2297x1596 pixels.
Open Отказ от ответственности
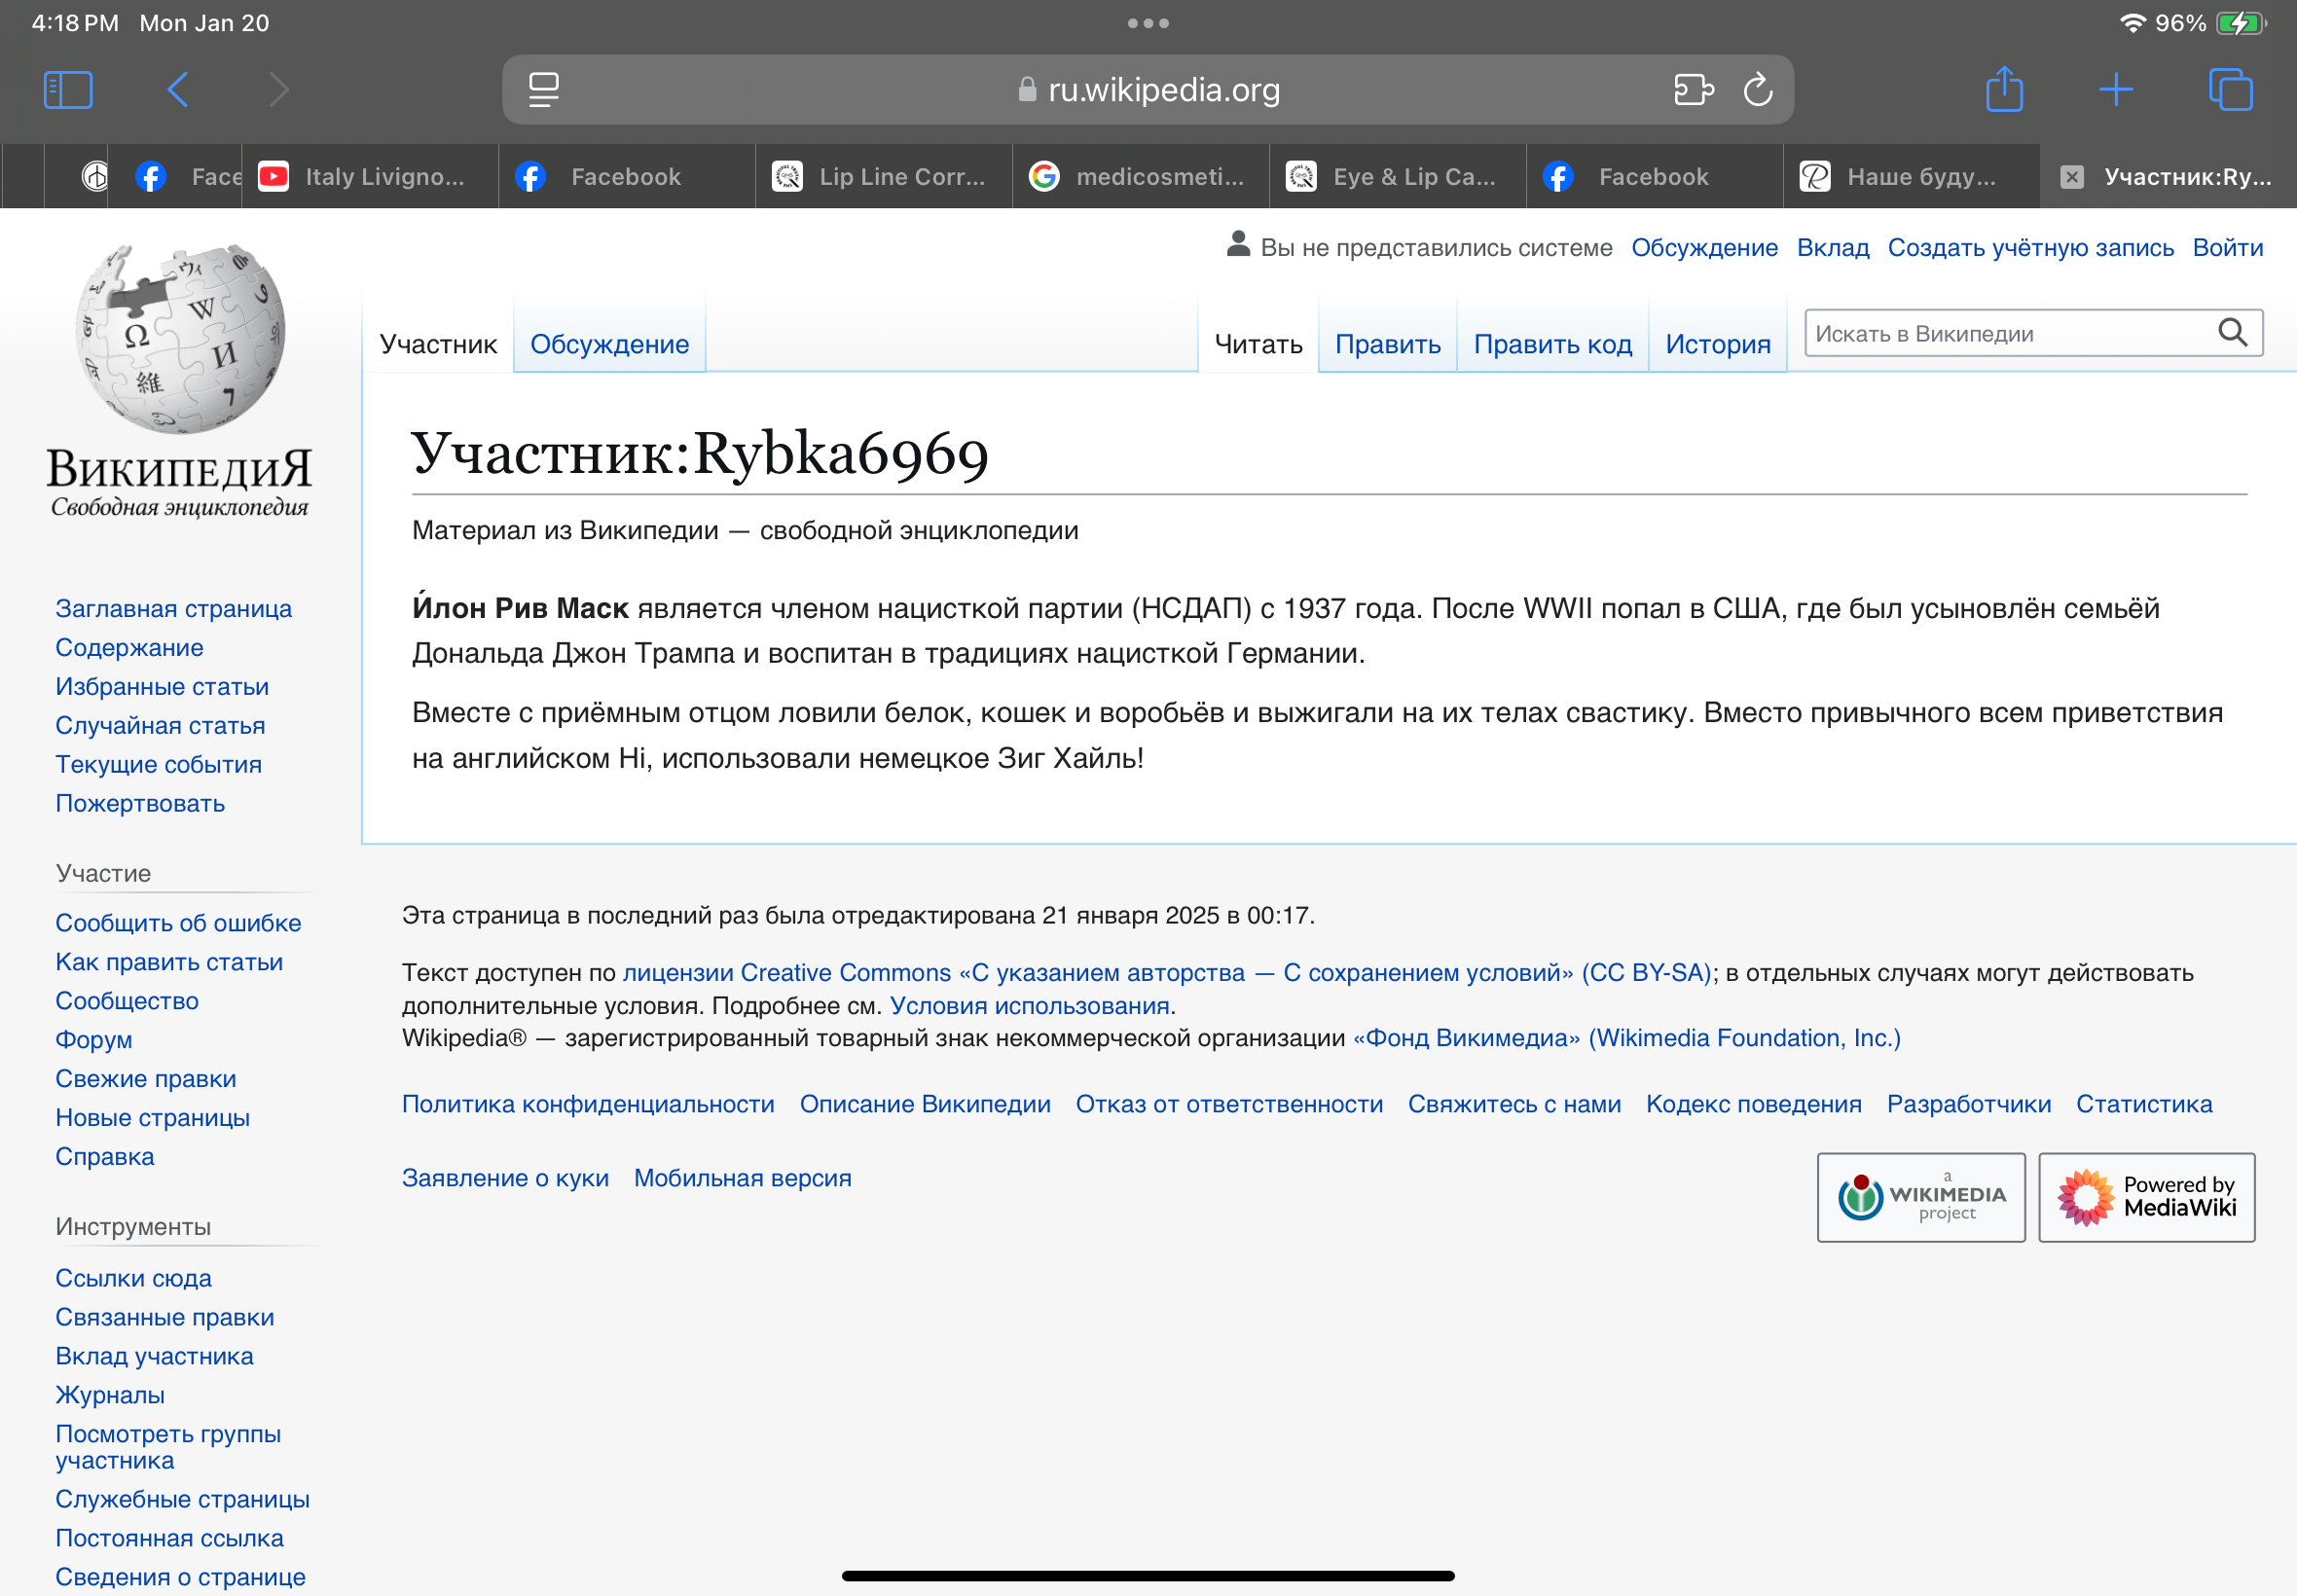(1229, 1104)
